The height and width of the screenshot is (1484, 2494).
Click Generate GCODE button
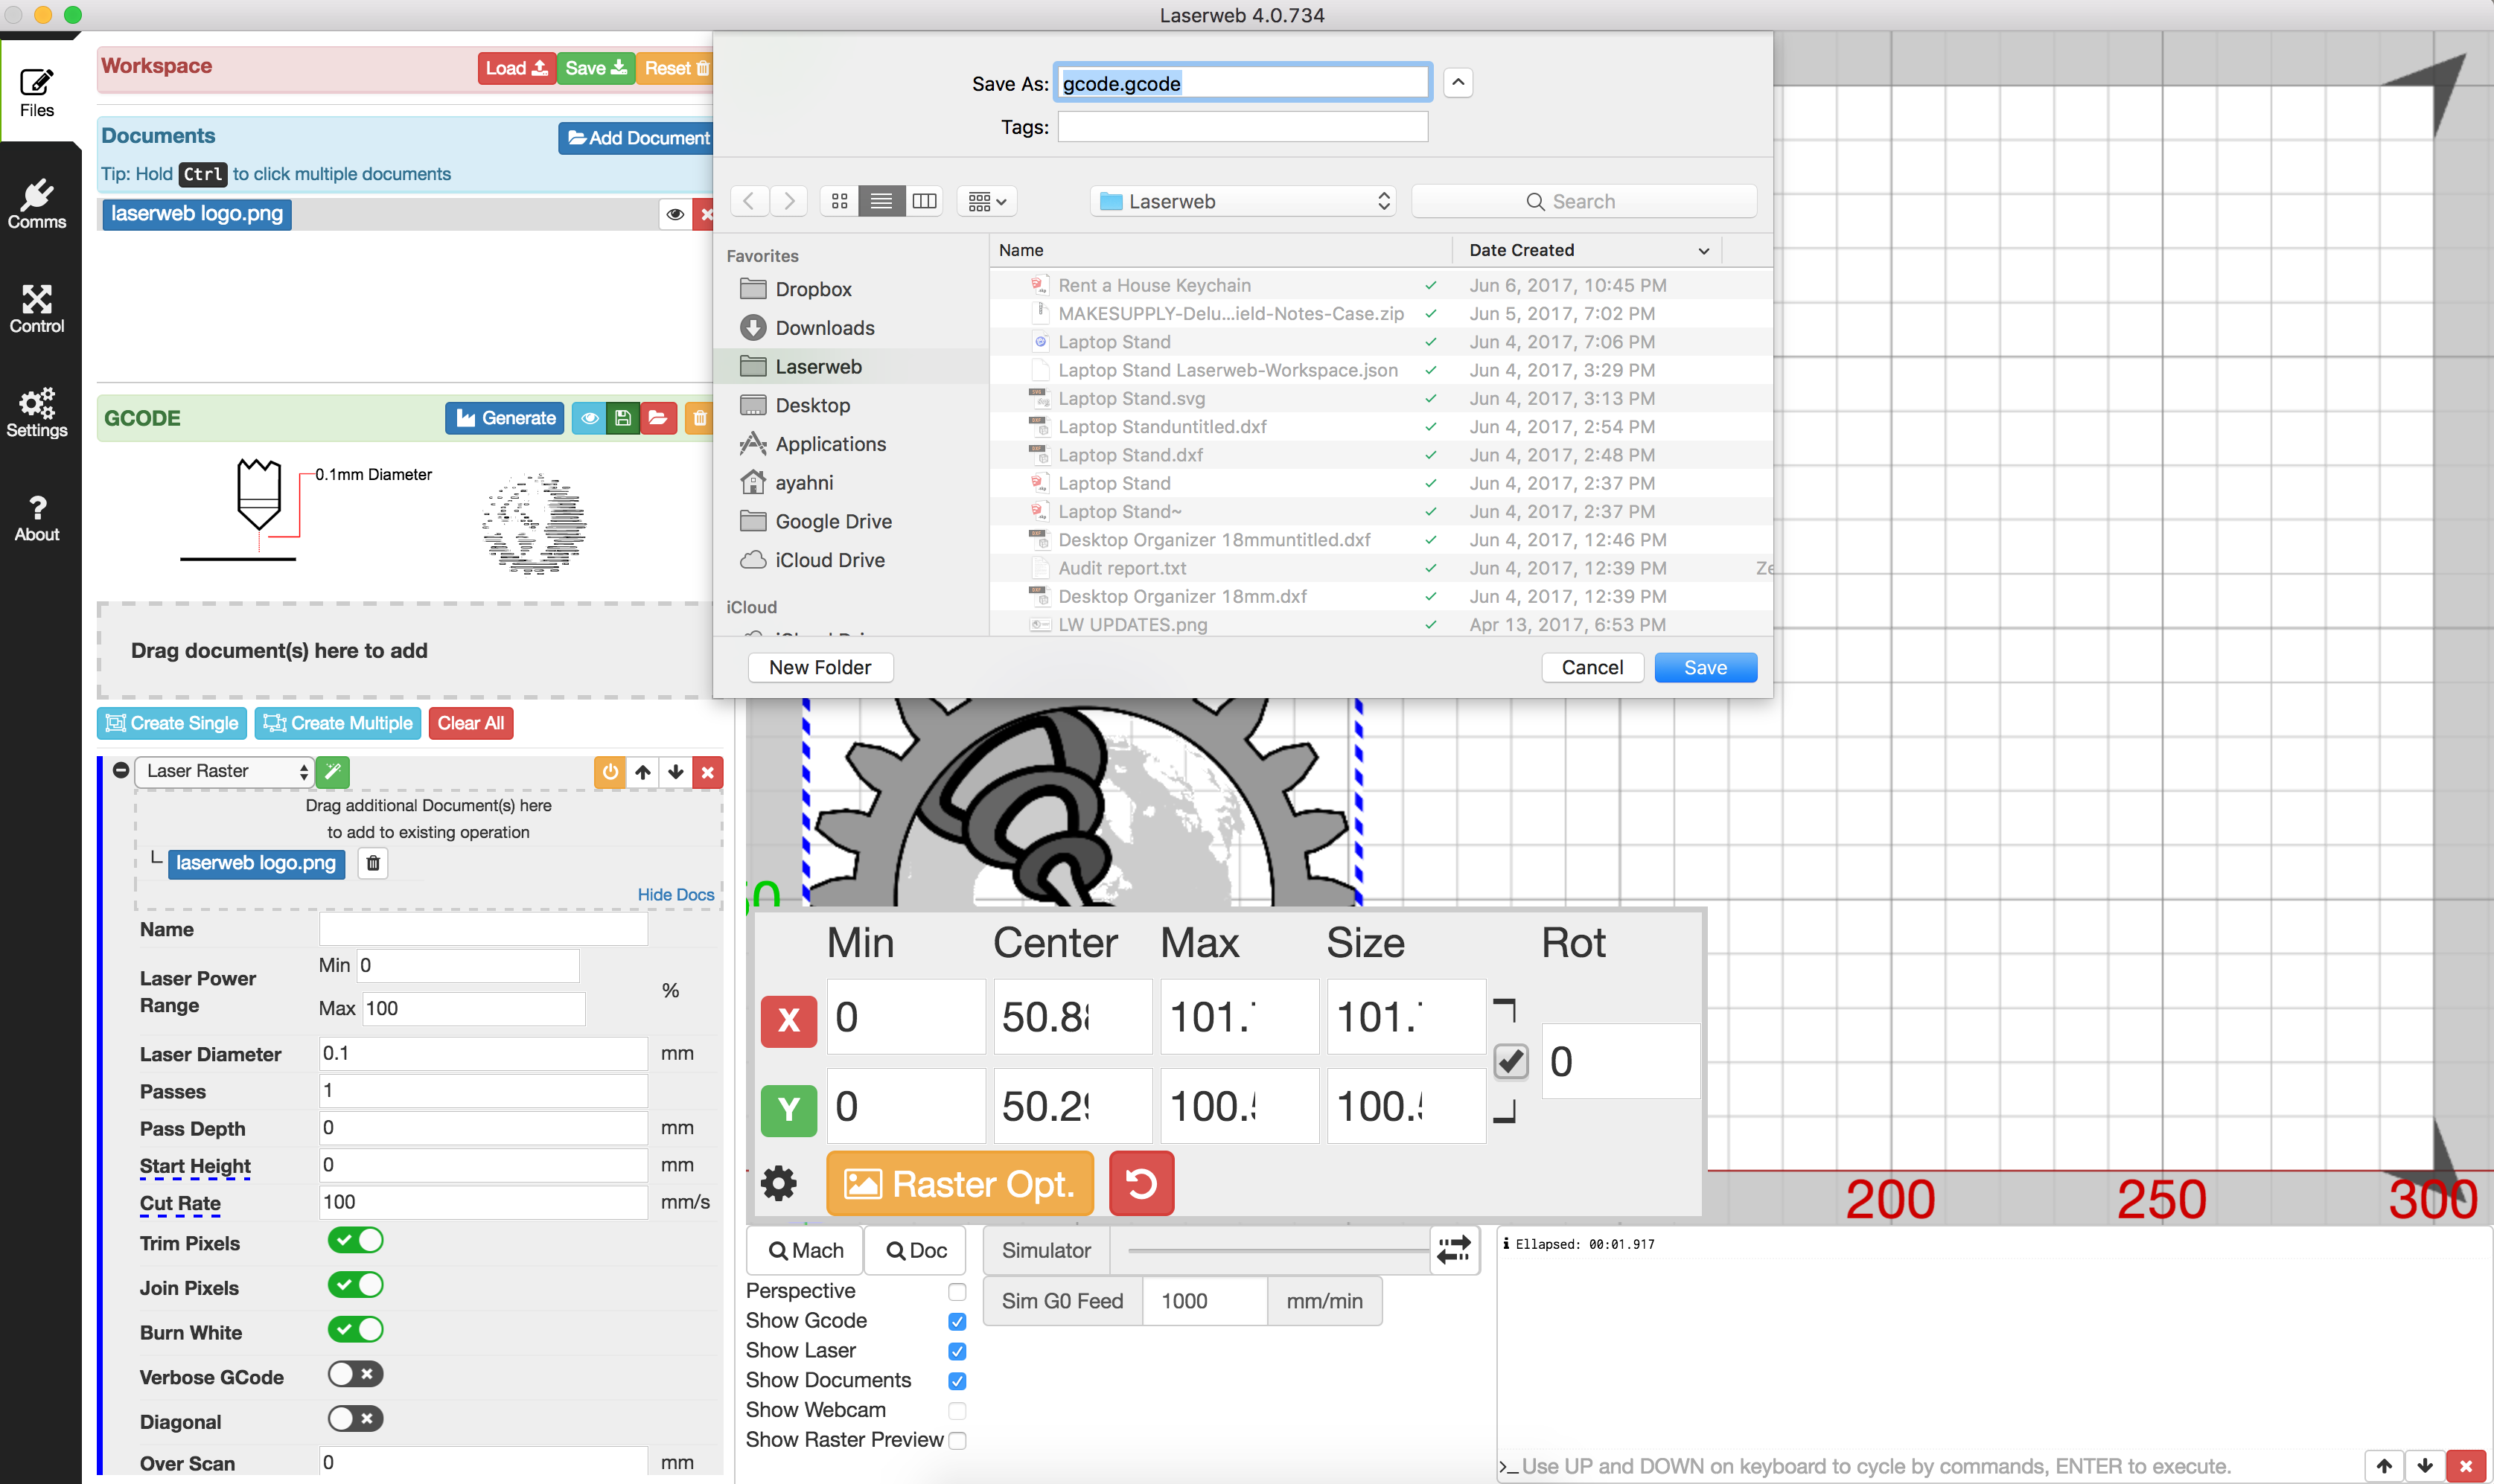tap(505, 418)
